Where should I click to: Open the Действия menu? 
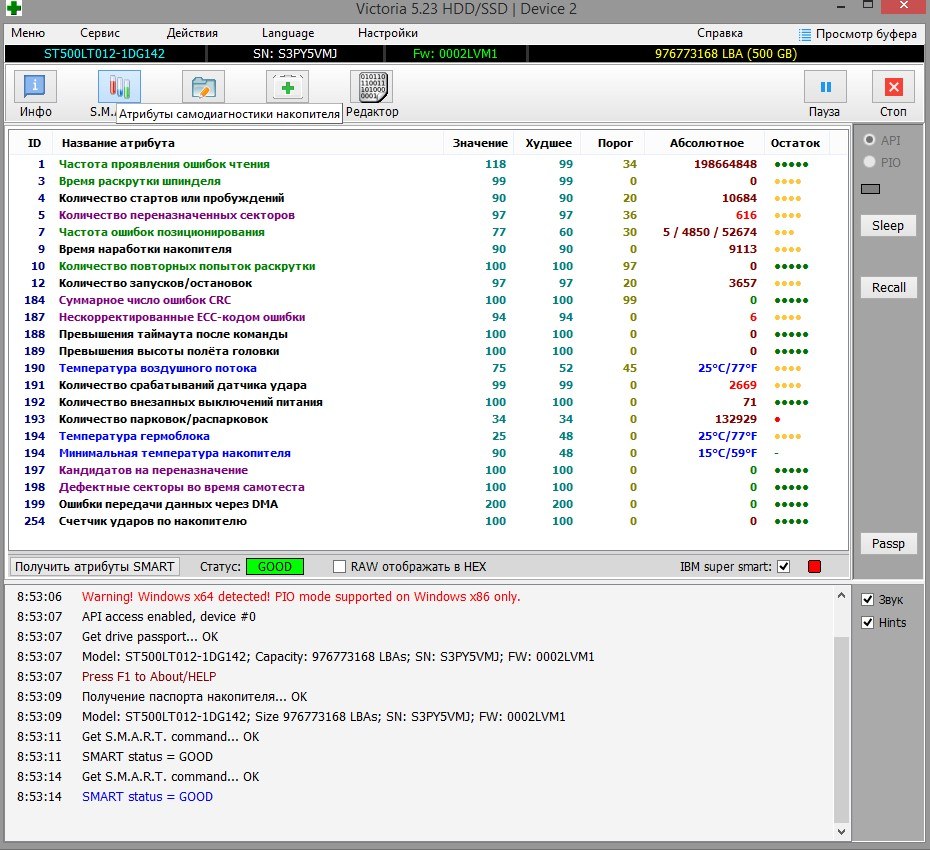192,33
